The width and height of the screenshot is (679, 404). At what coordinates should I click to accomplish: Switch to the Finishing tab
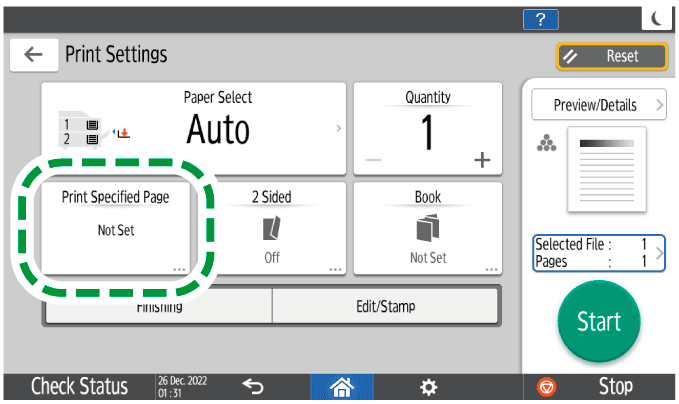(x=158, y=307)
